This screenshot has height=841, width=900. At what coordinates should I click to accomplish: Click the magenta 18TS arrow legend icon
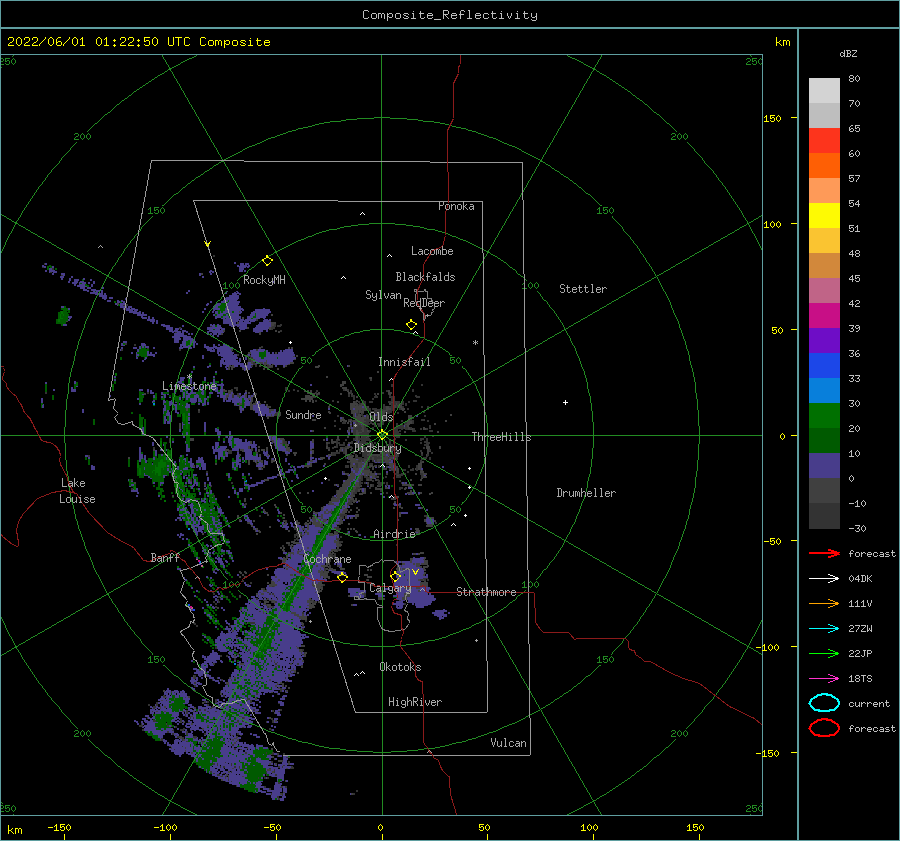[824, 679]
